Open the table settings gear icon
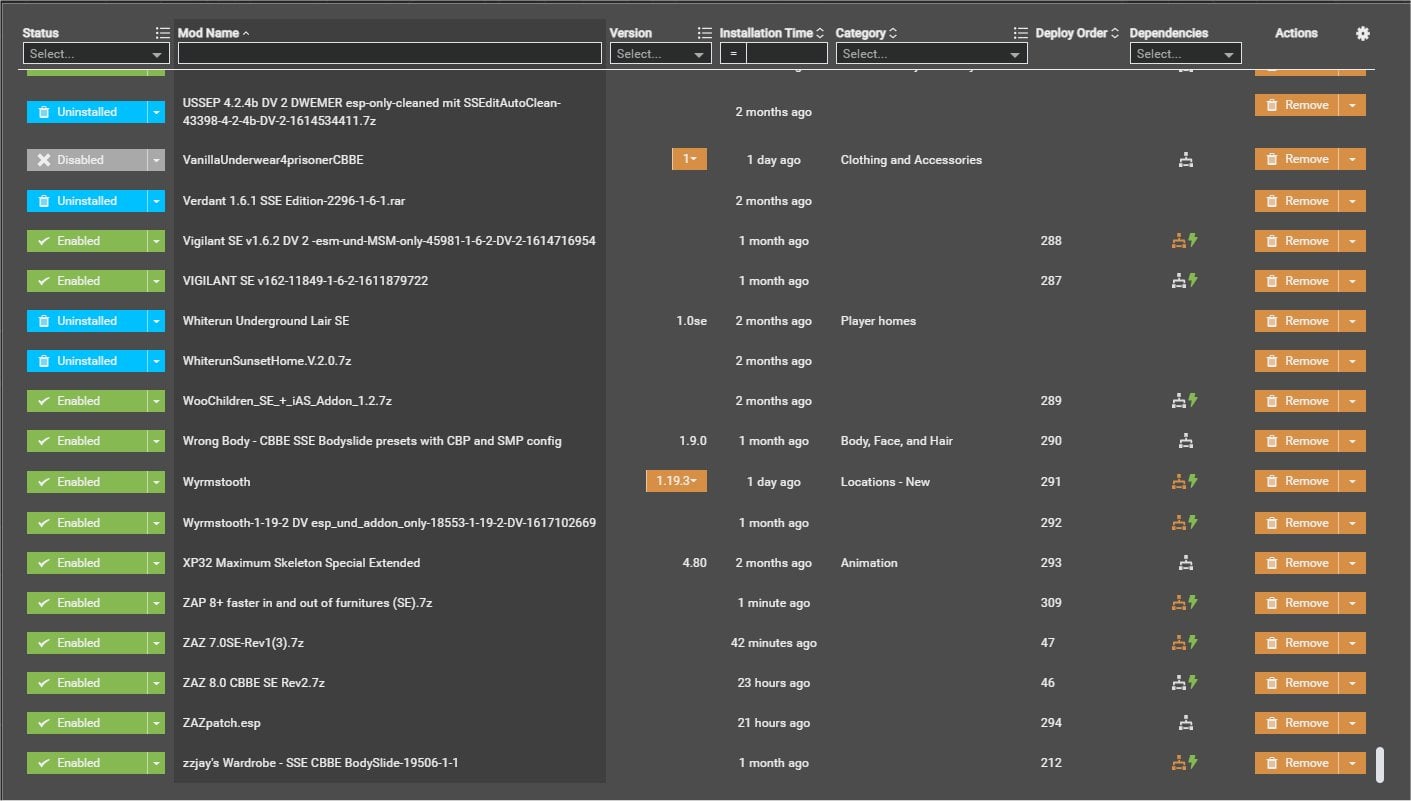 (x=1362, y=33)
